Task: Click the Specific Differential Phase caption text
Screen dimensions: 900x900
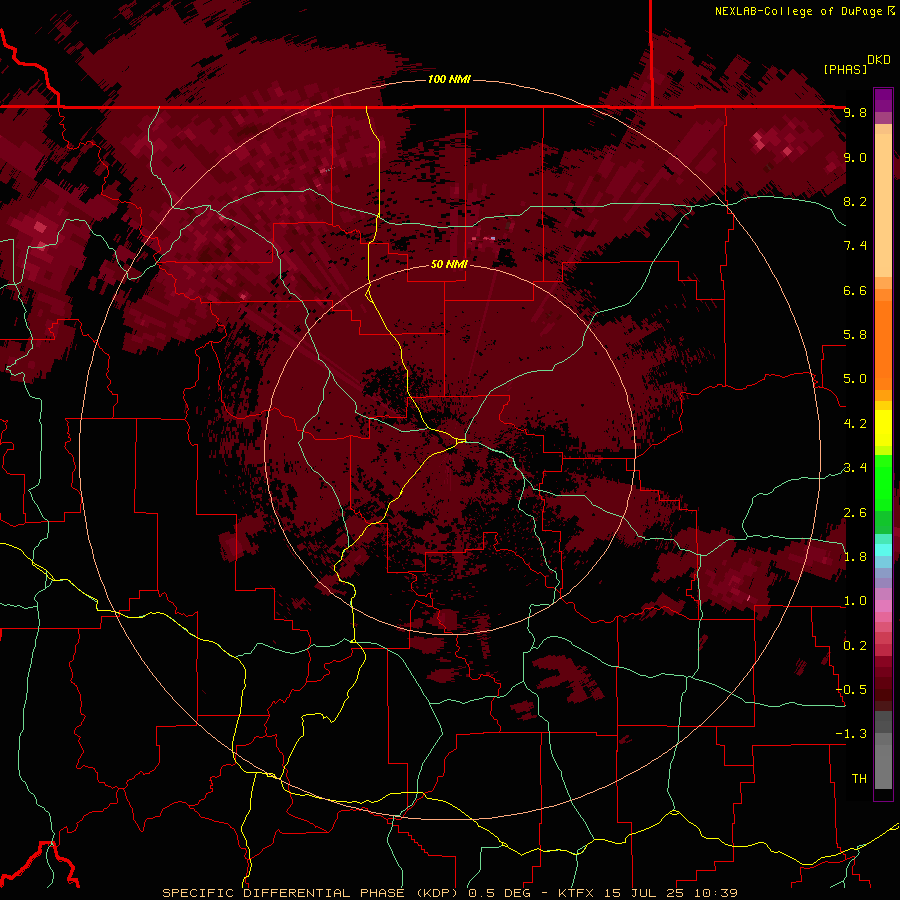Action: coord(449,893)
